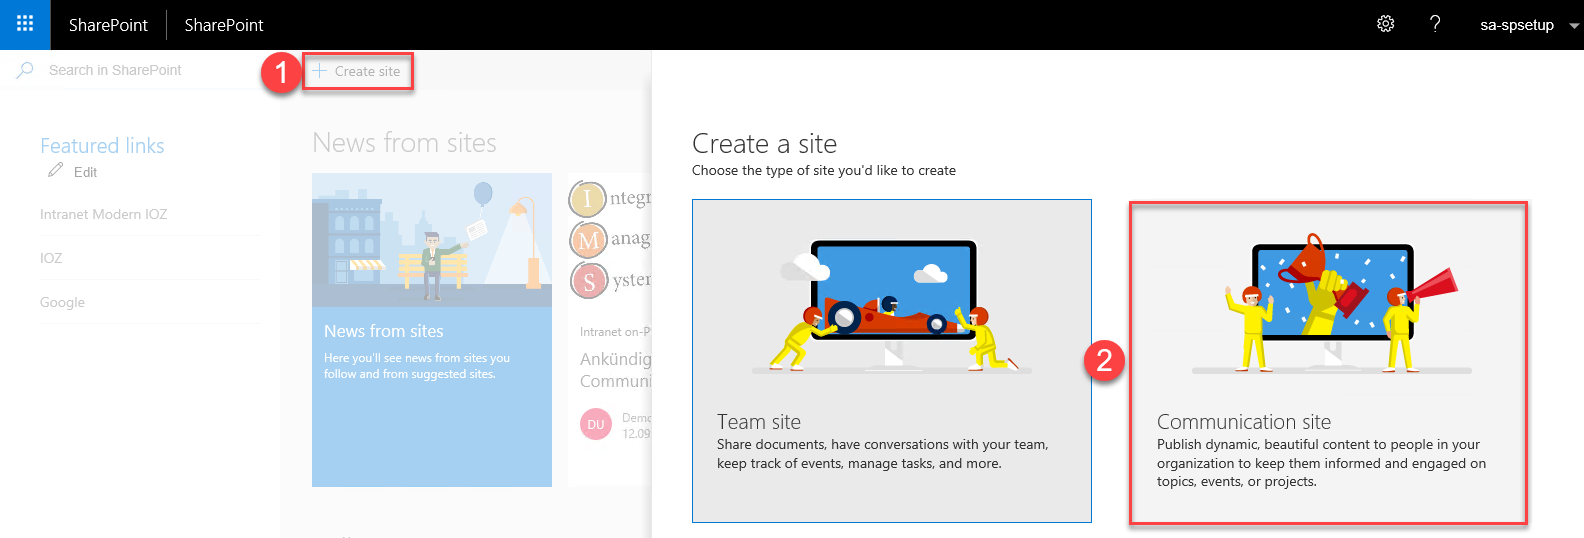
Task: Click the Create site button
Action: click(357, 71)
